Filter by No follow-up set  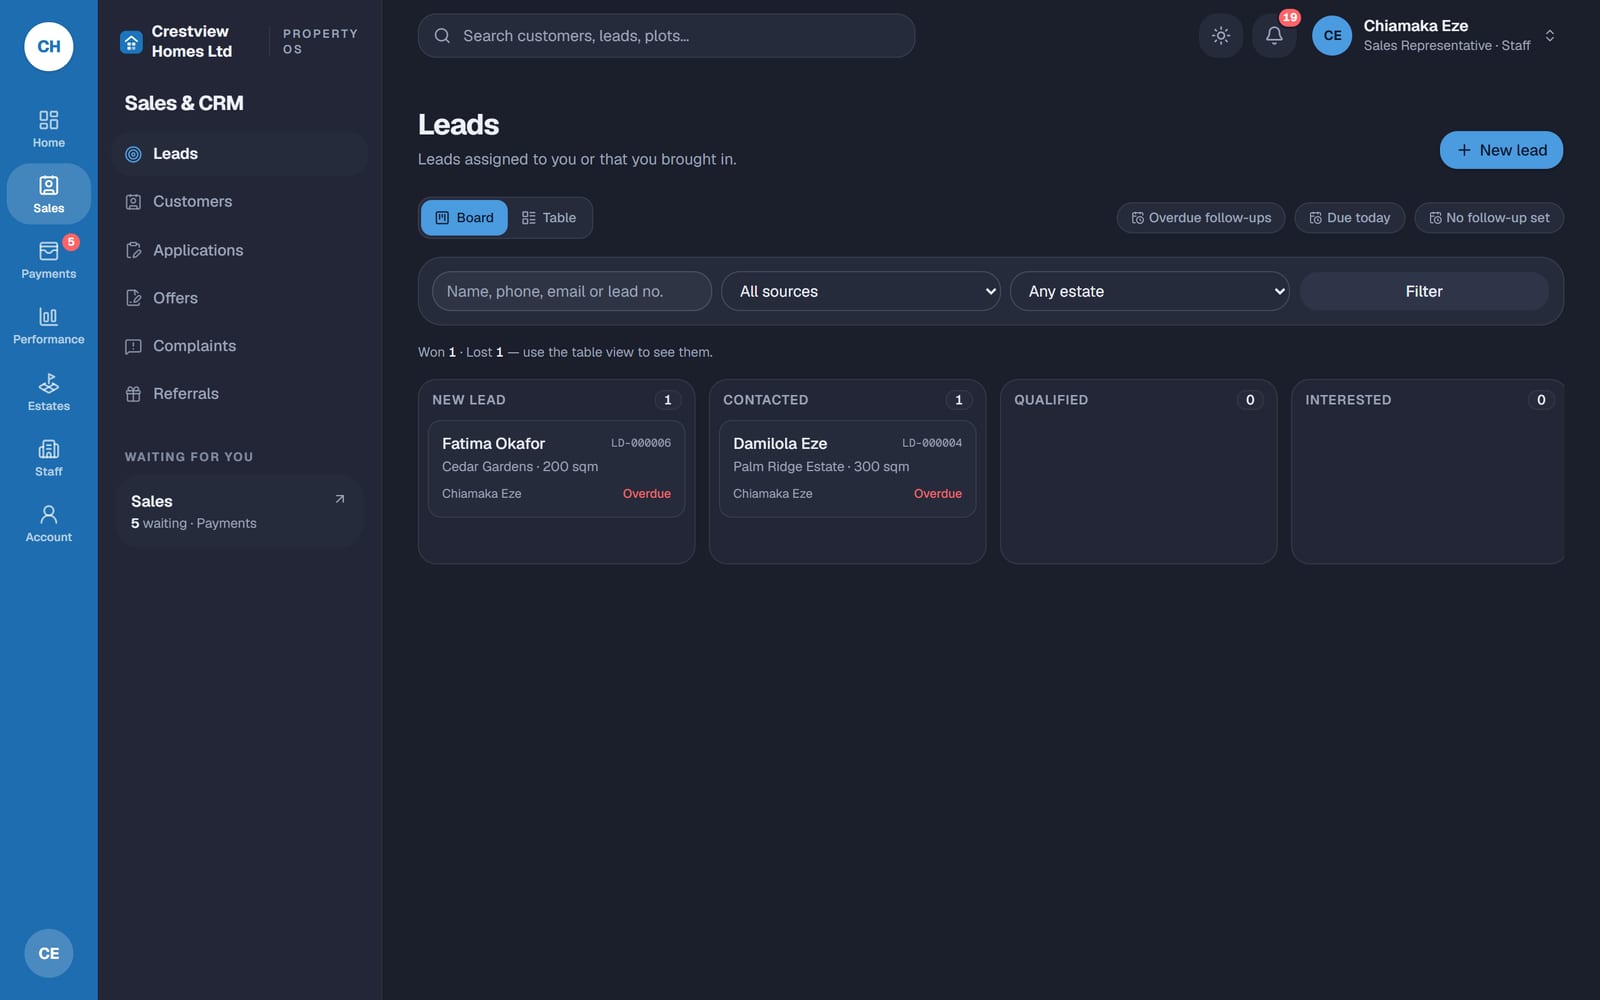1489,218
